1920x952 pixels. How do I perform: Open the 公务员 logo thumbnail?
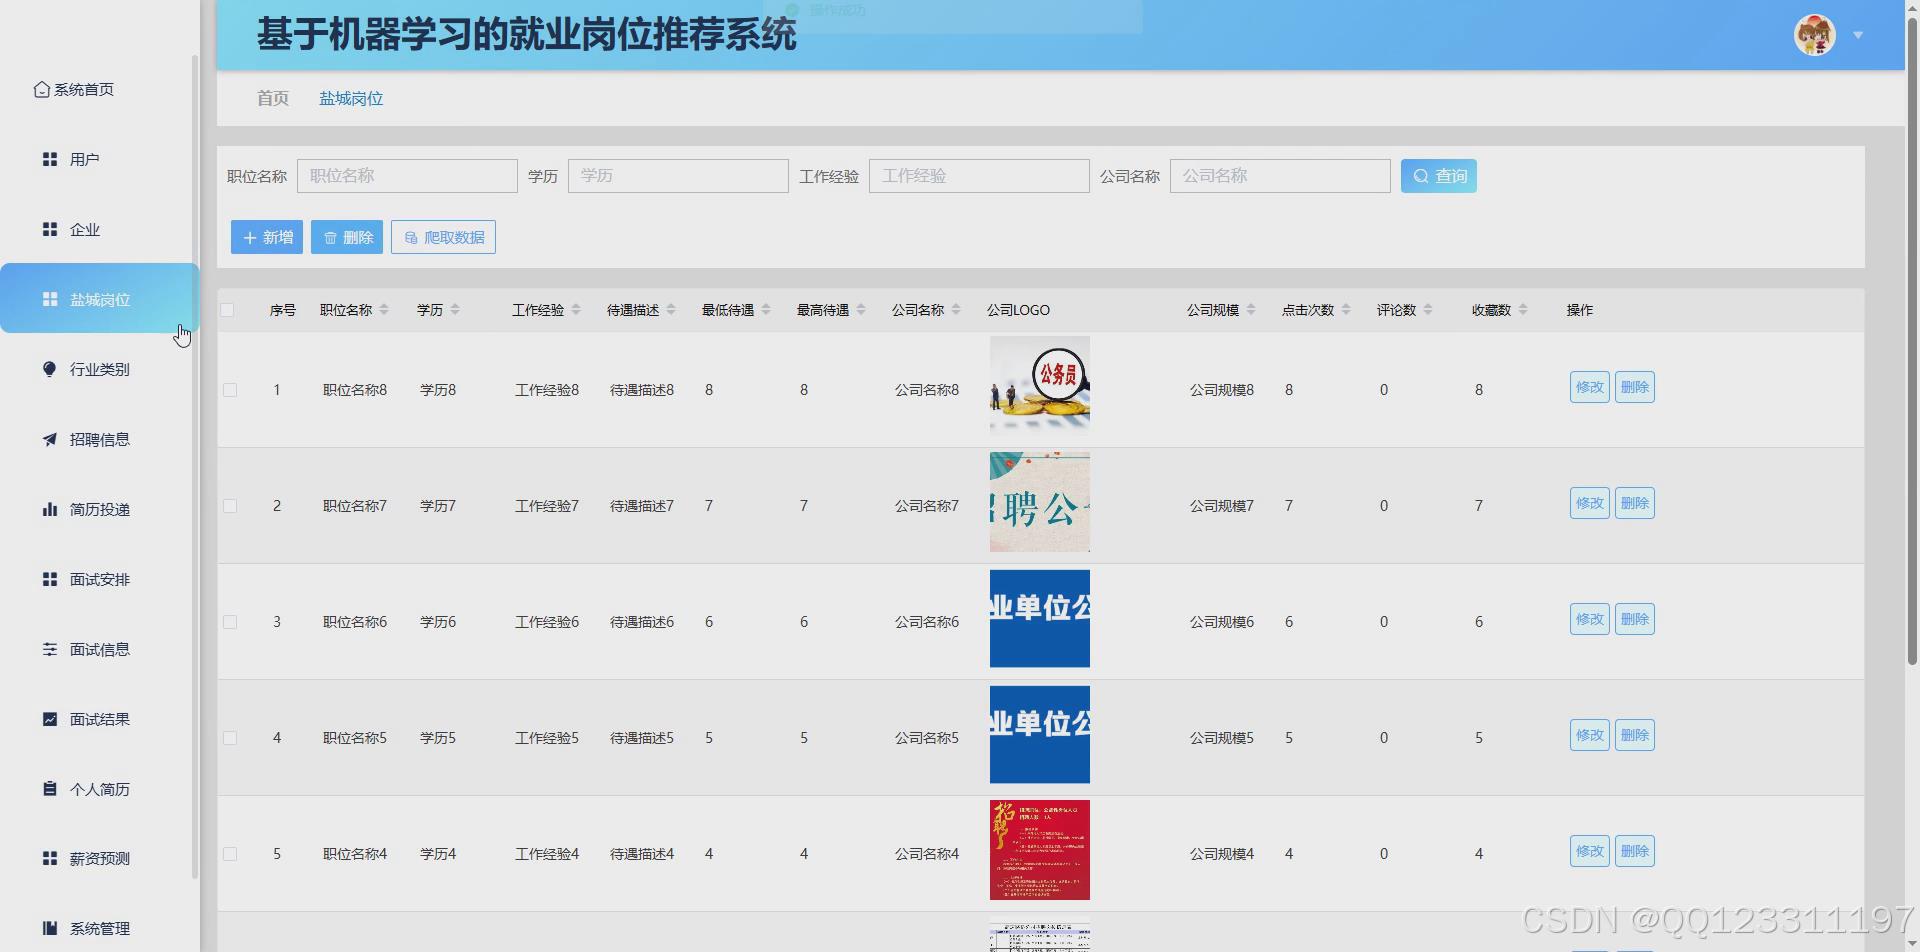[x=1040, y=386]
